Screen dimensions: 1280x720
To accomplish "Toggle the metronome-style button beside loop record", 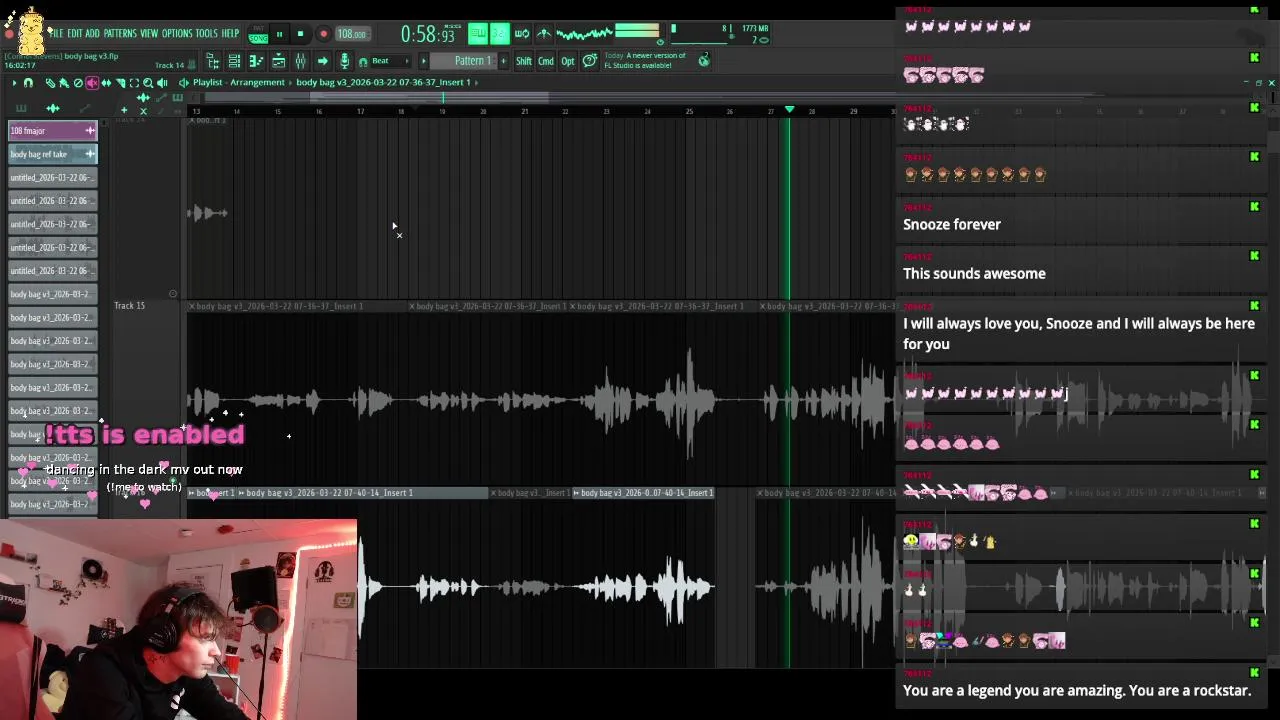I will (544, 33).
